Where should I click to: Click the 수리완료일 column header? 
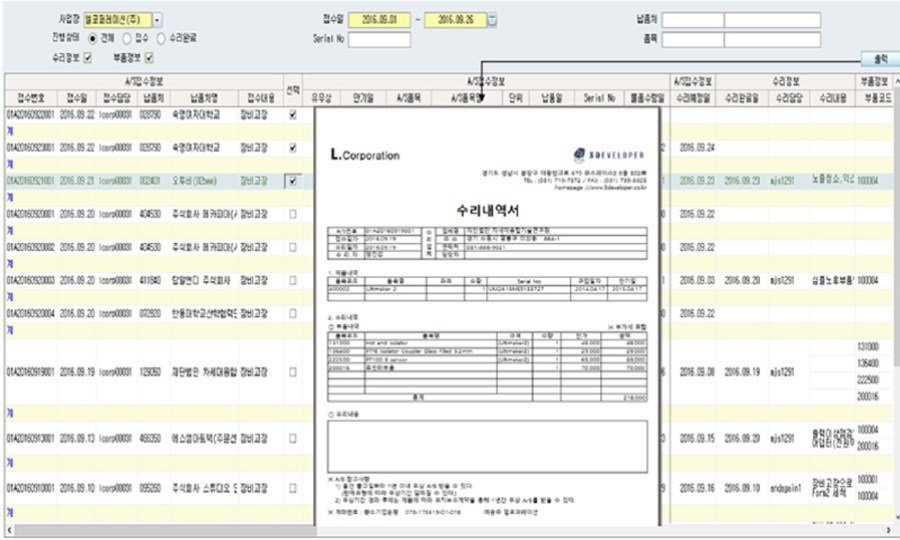(742, 98)
